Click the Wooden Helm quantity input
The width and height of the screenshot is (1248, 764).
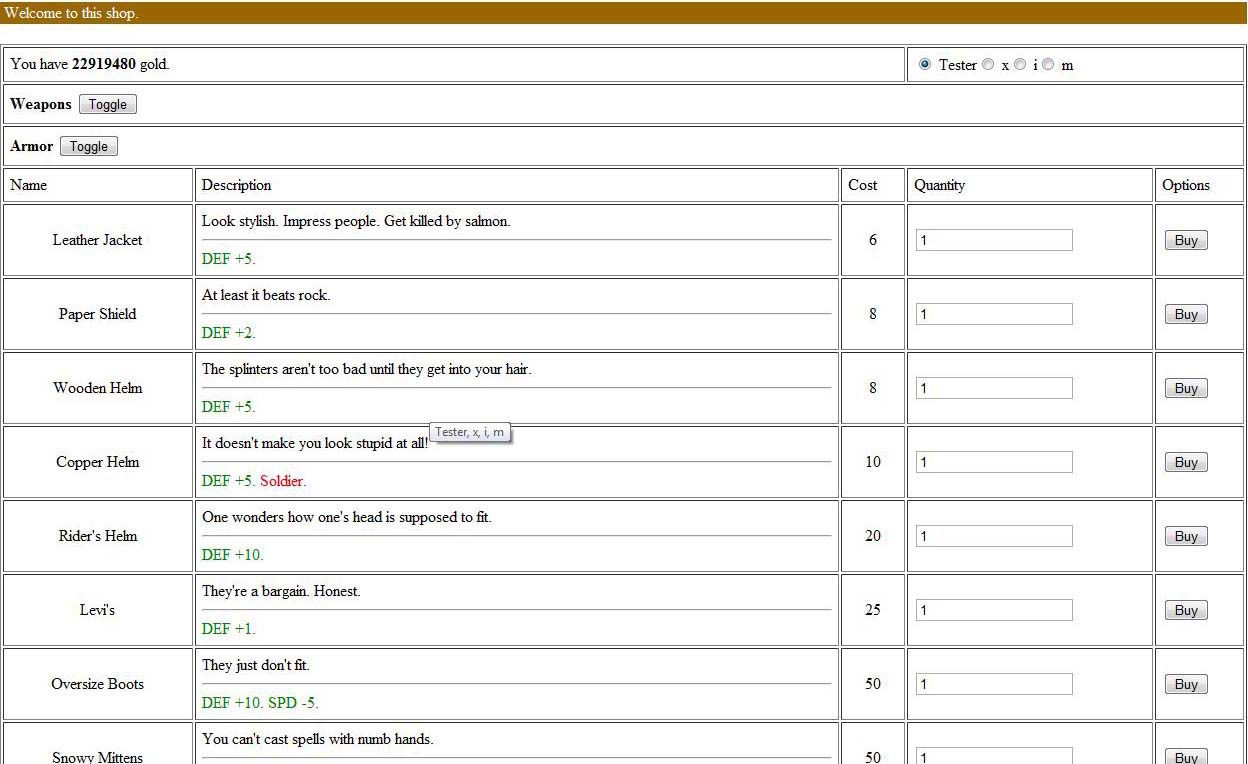point(994,388)
